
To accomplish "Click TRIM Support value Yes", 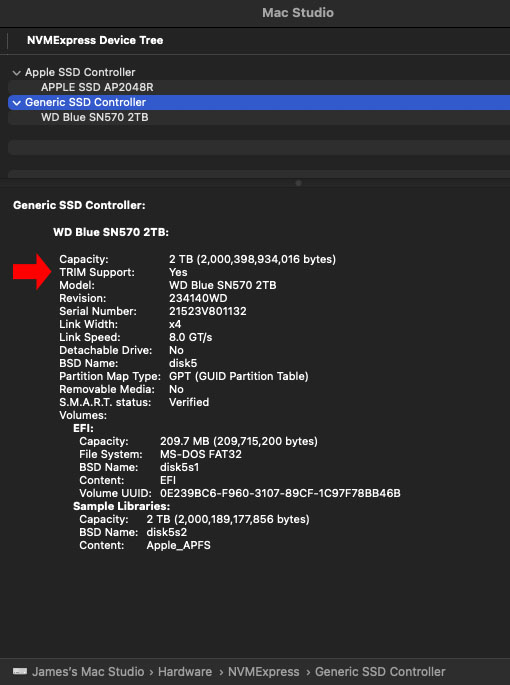I will point(178,272).
